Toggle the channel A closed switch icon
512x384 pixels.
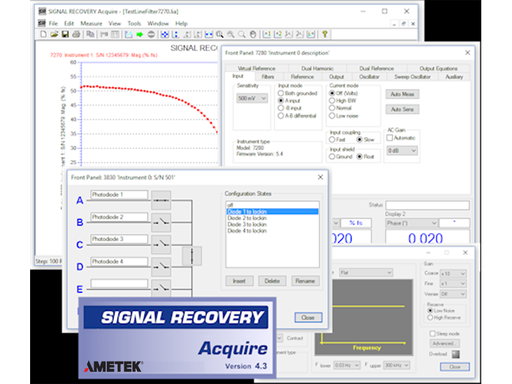(x=161, y=200)
